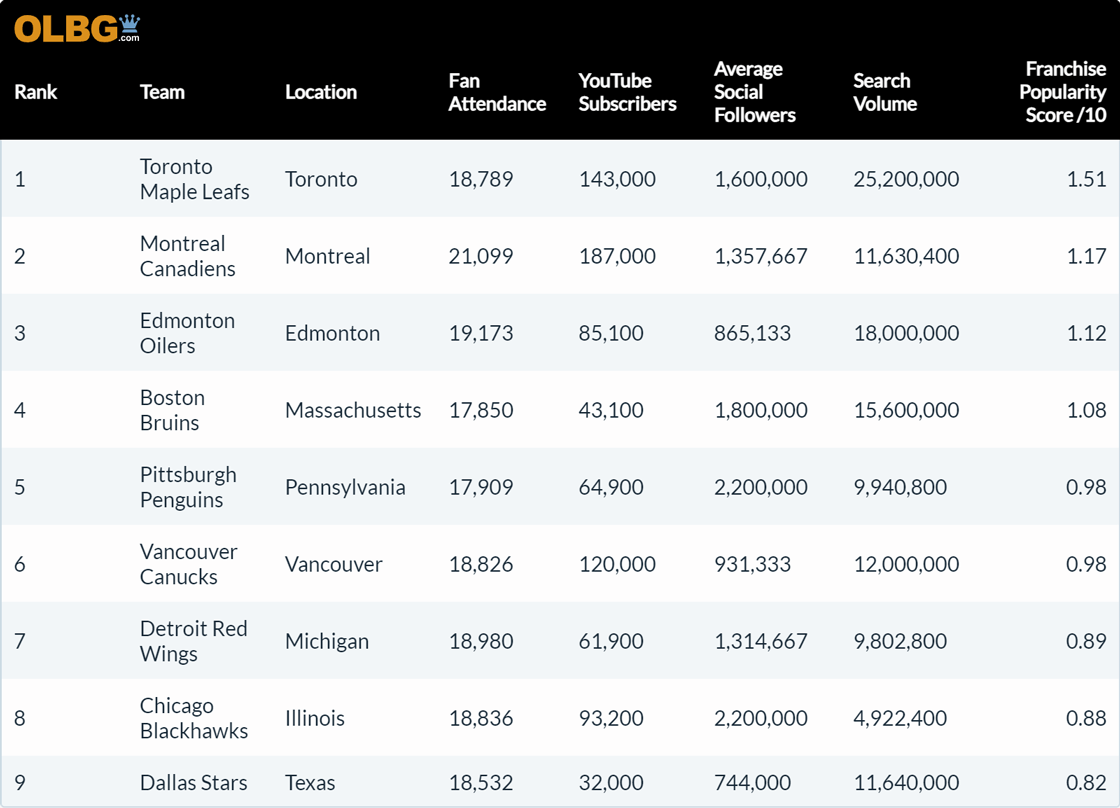The width and height of the screenshot is (1120, 808).
Task: Click fan attendance value 19,173
Action: click(x=481, y=334)
